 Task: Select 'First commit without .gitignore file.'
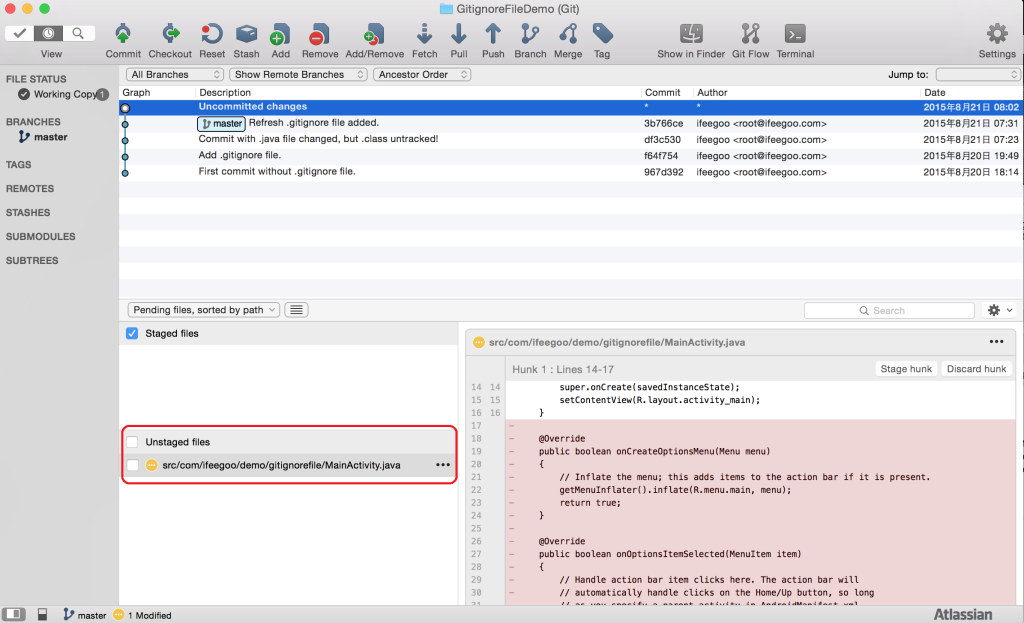[x=571, y=172]
